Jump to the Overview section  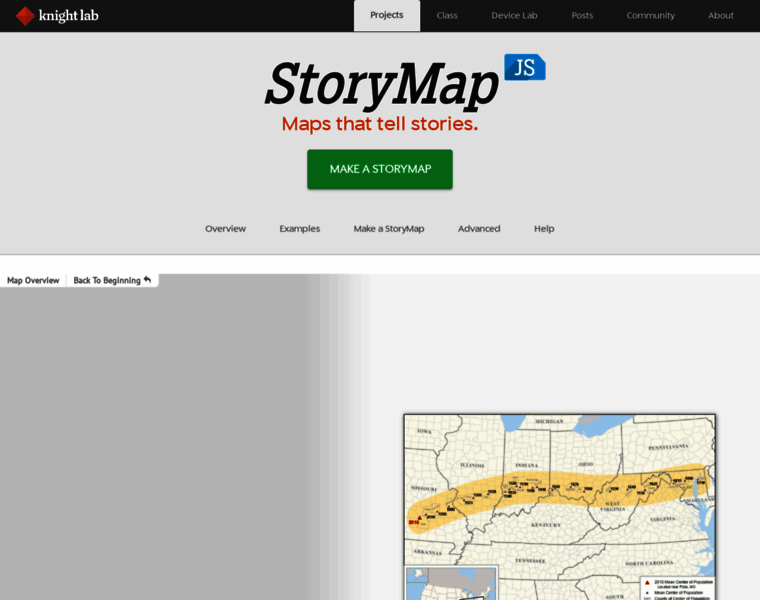(x=225, y=229)
